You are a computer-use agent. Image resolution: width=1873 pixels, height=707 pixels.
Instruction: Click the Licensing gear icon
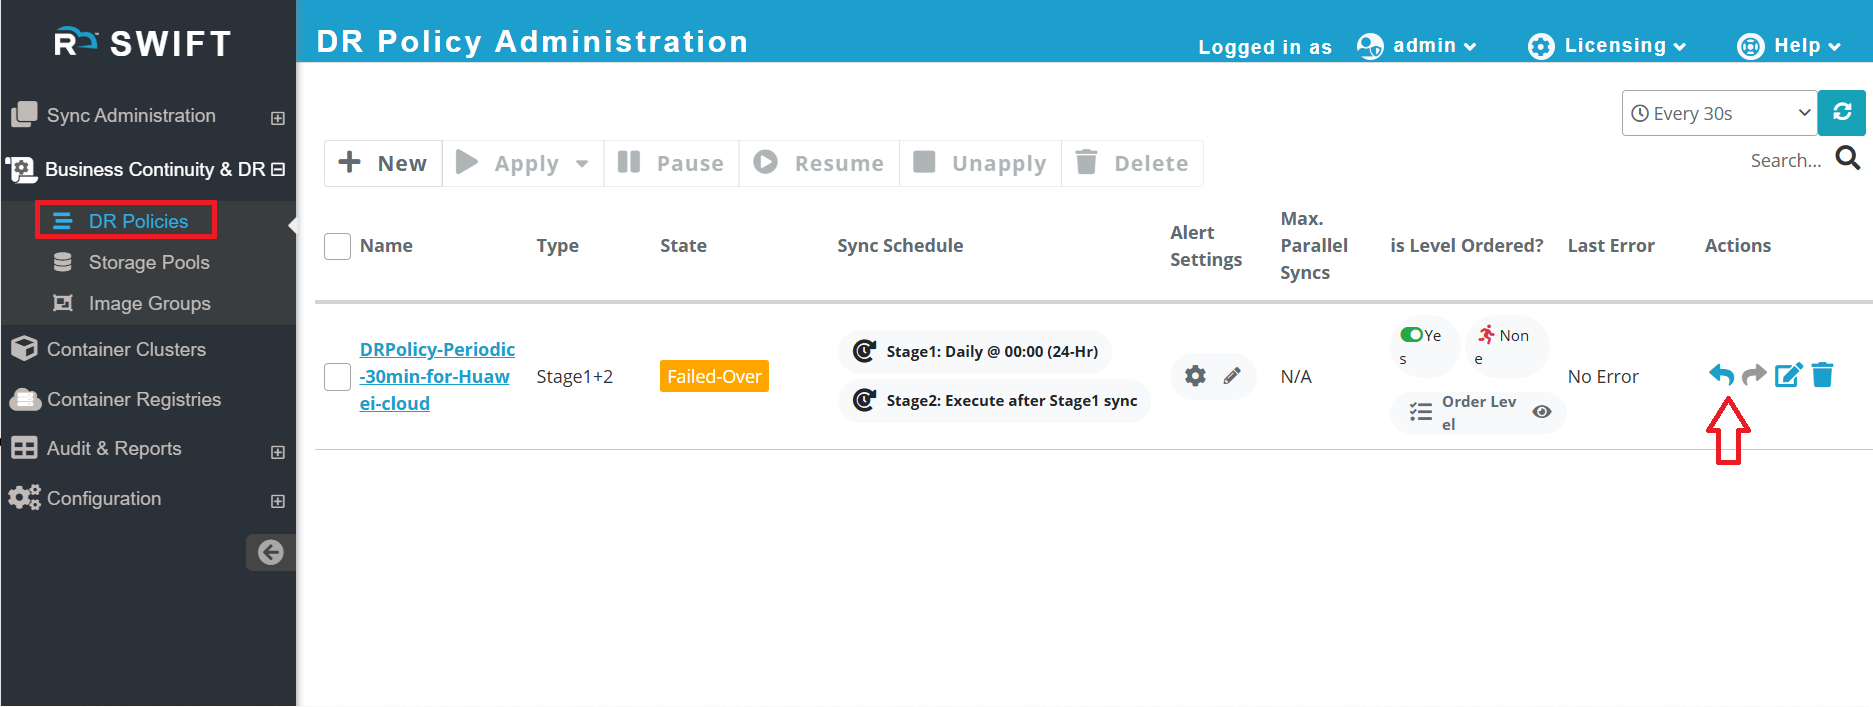click(1541, 46)
